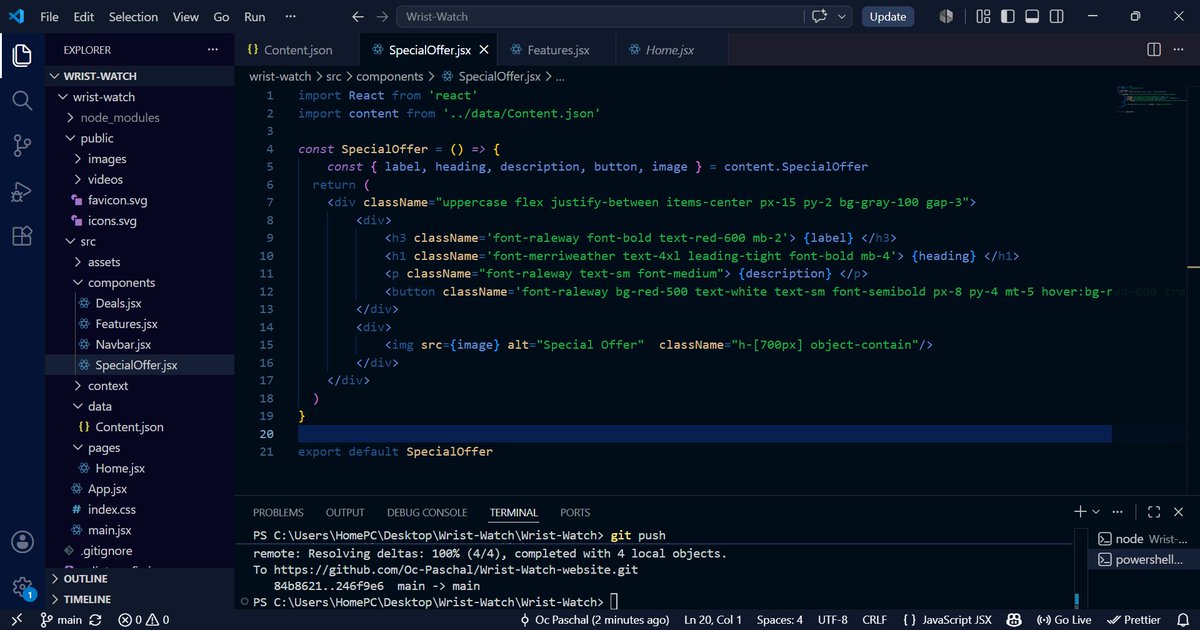1200x630 pixels.
Task: Click the main branch status item
Action: point(61,620)
